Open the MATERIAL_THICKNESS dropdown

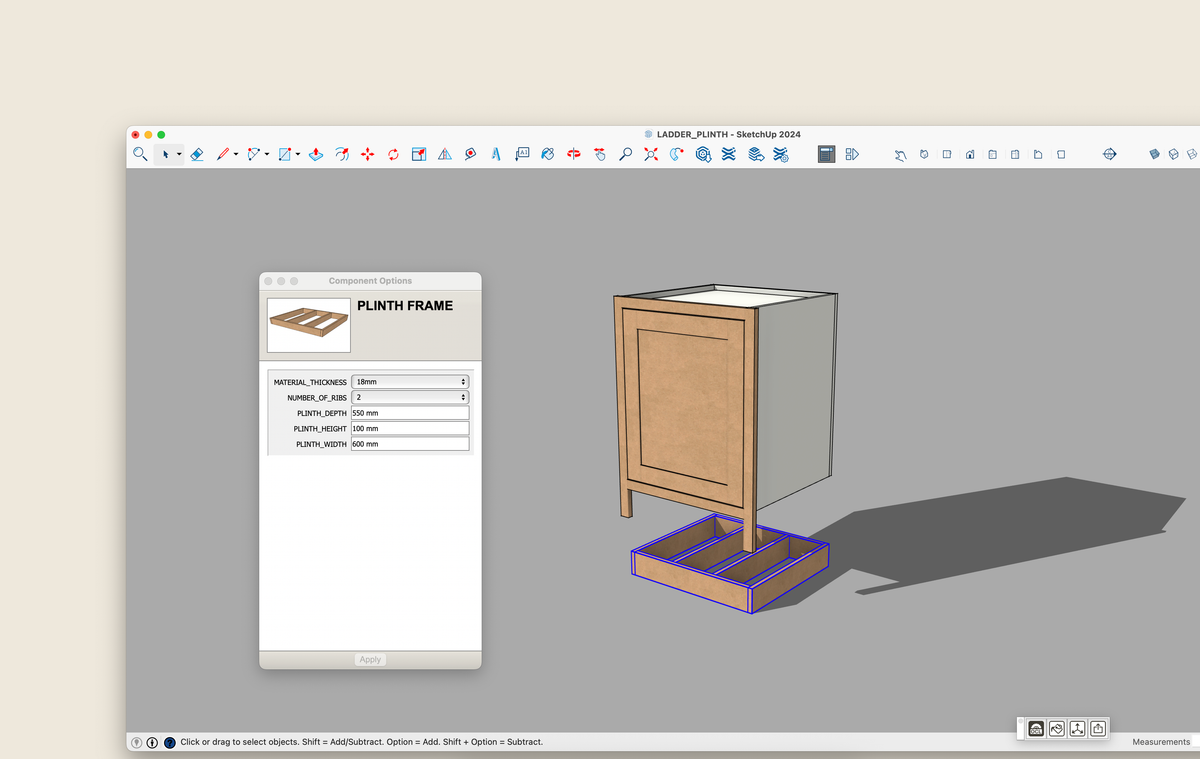coord(410,381)
